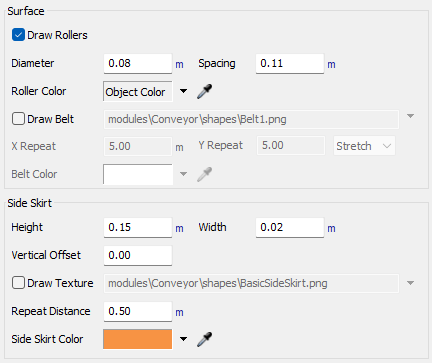Viewport: 432px width, 363px height.
Task: Click the Object Color roller swatch
Action: click(138, 91)
